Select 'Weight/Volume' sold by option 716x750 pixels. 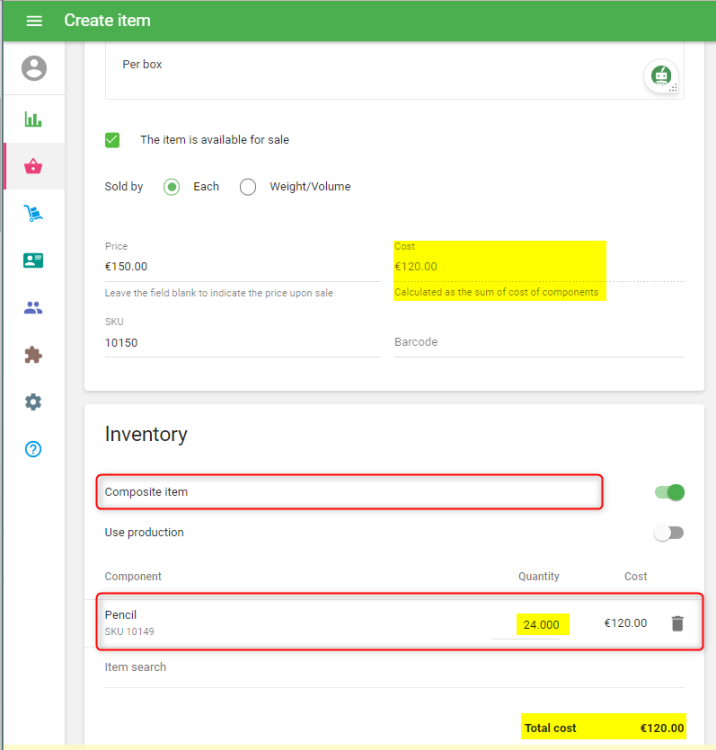[x=248, y=187]
